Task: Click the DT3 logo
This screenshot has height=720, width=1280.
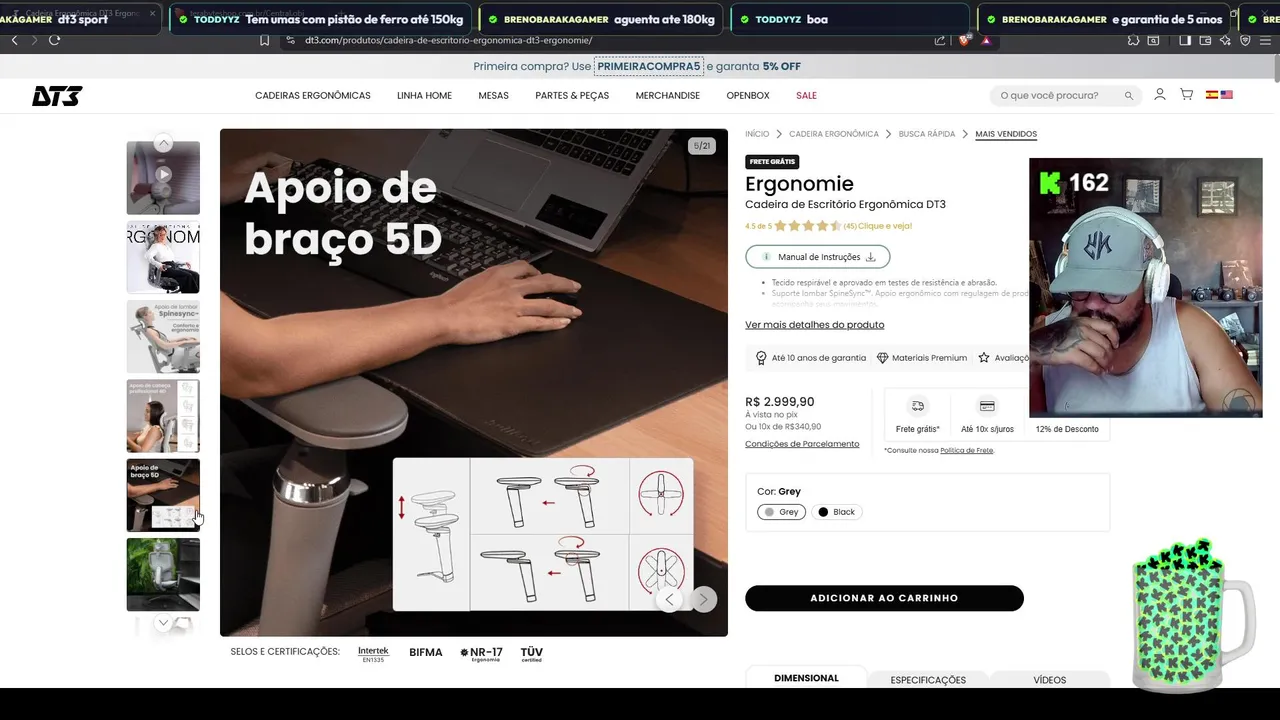Action: pos(57,96)
